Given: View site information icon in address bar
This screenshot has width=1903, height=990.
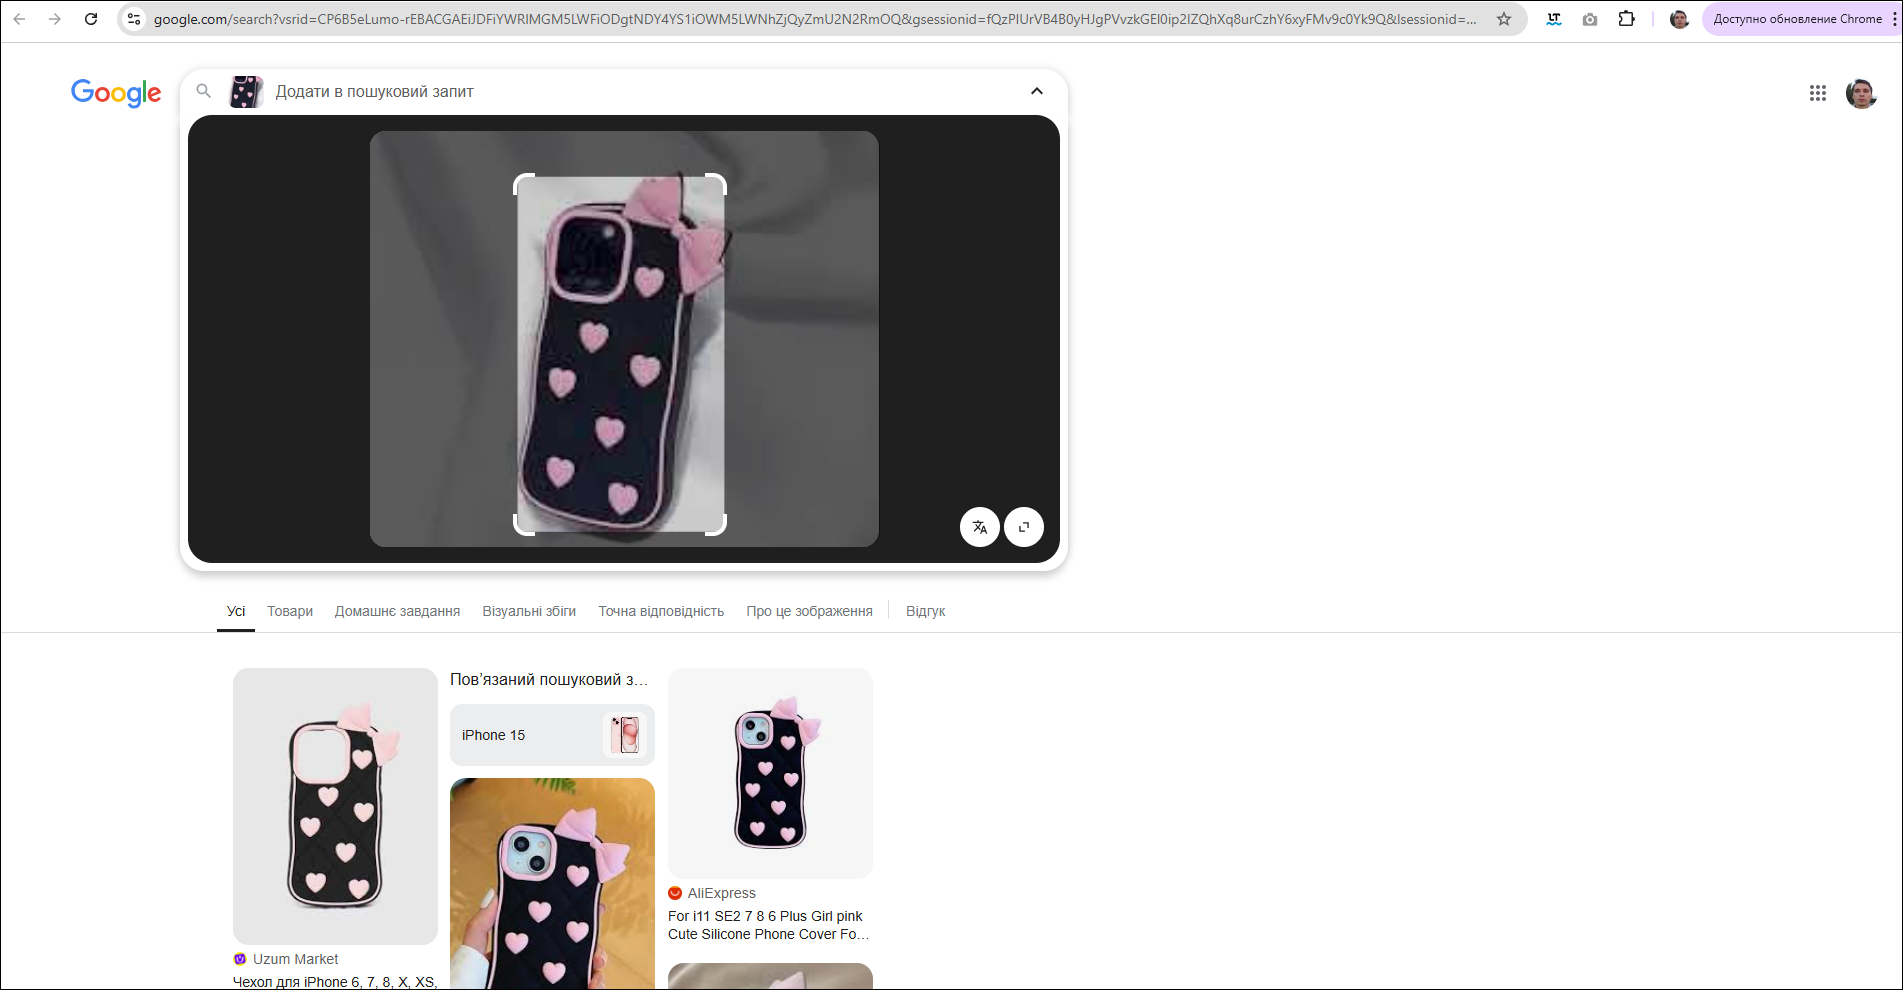Looking at the screenshot, I should point(134,19).
